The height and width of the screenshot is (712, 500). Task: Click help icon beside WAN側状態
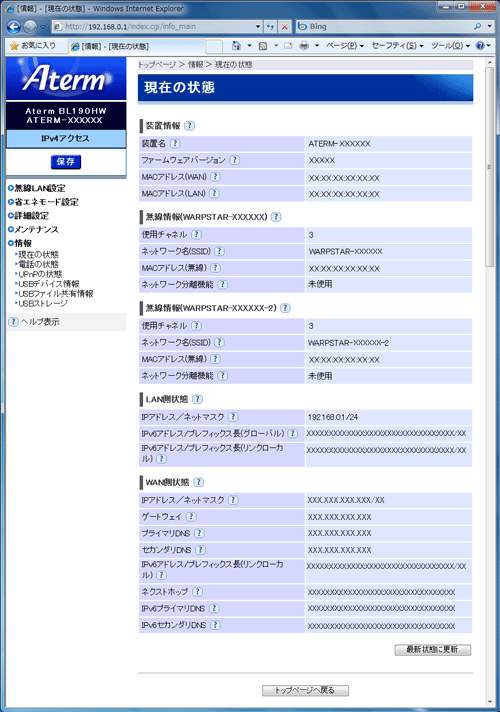[198, 482]
